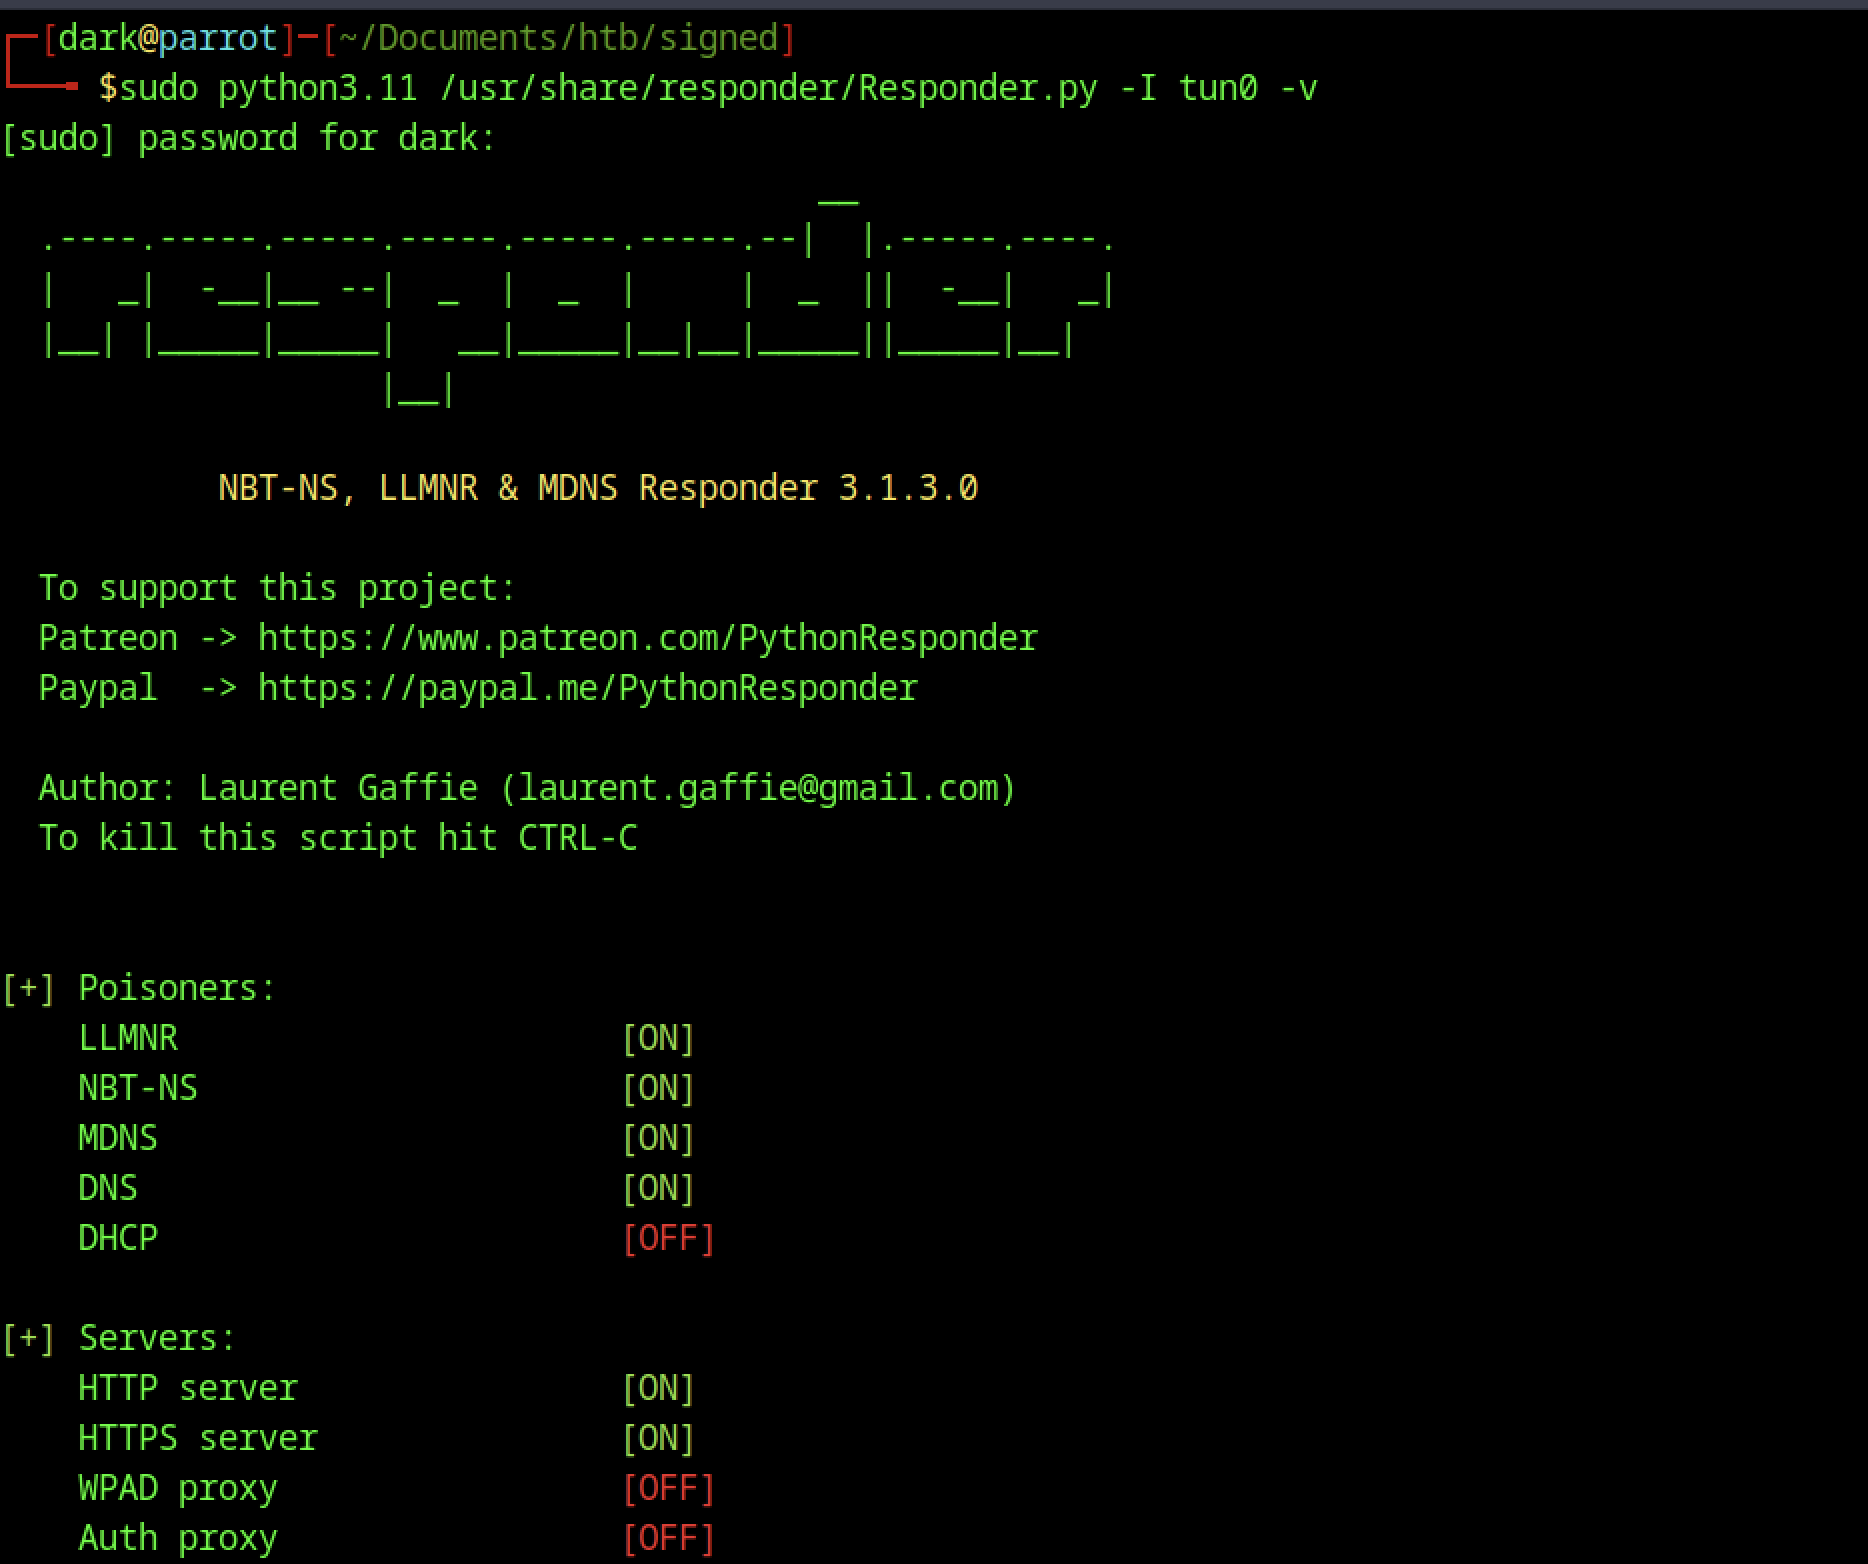Click the dark@parrot username in prompt

[x=167, y=38]
